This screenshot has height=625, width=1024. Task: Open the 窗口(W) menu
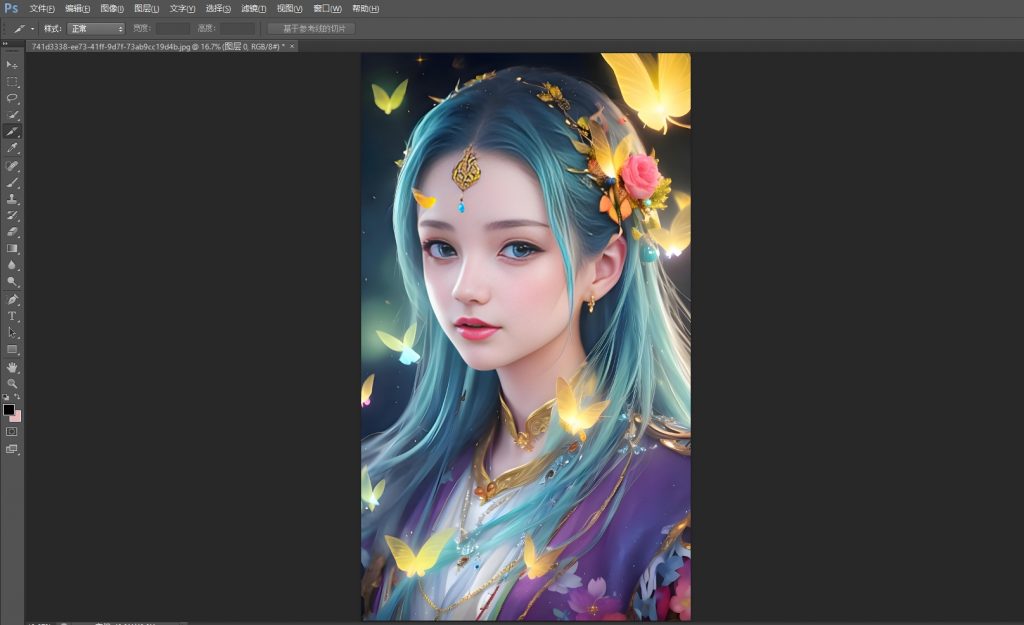click(327, 8)
